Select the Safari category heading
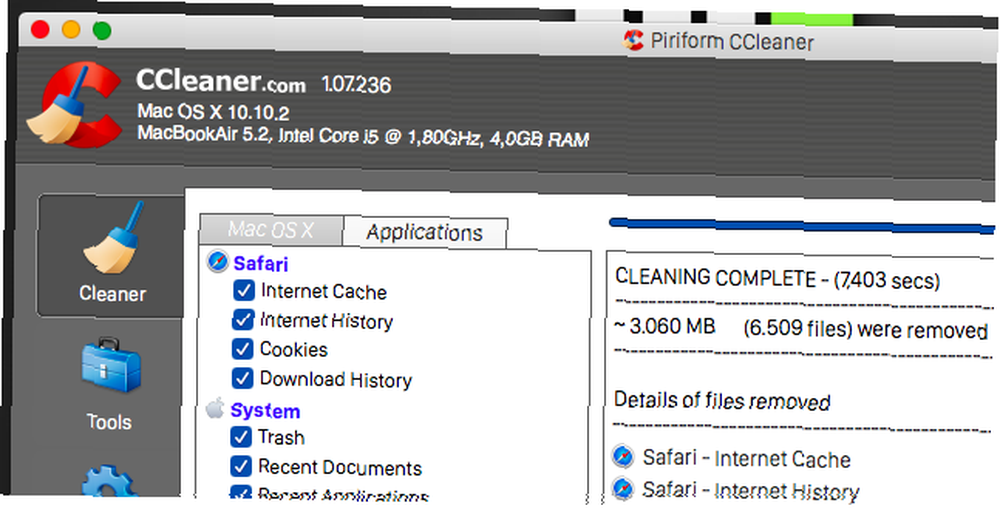Screen dimensions: 1000x514 click(x=261, y=263)
